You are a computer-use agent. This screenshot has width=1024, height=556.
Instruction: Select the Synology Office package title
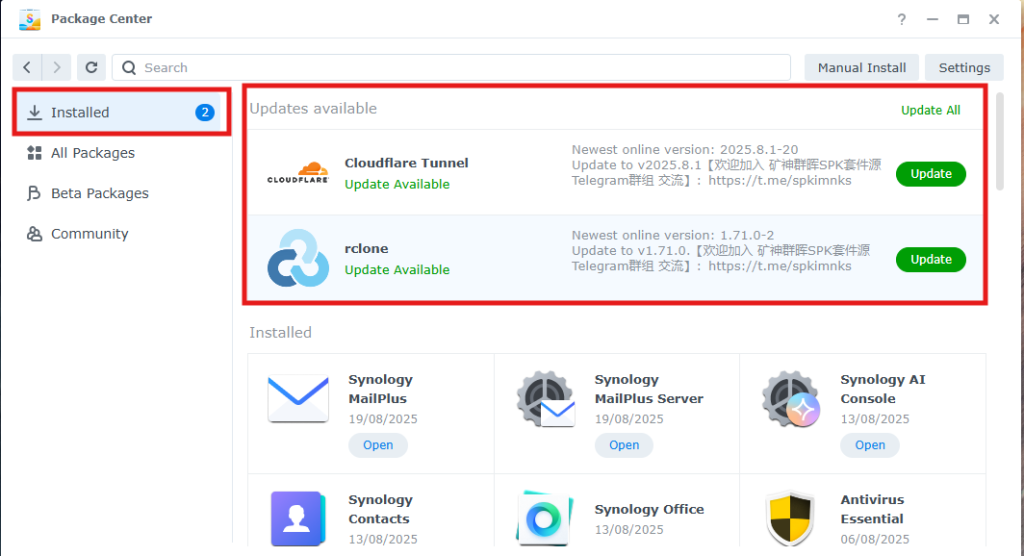(x=649, y=509)
